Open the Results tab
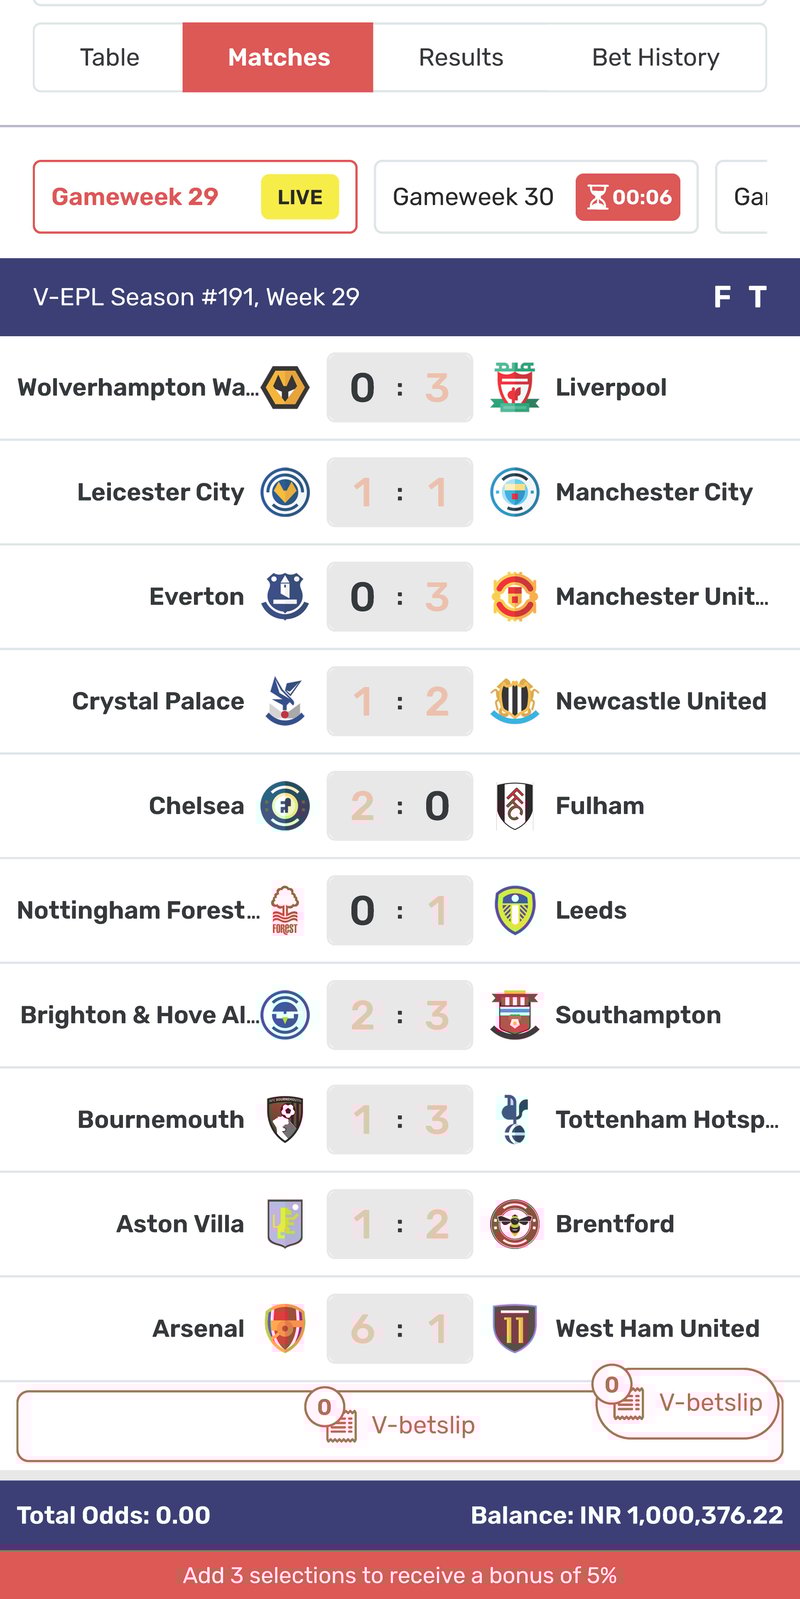The image size is (800, 1599). pos(461,58)
